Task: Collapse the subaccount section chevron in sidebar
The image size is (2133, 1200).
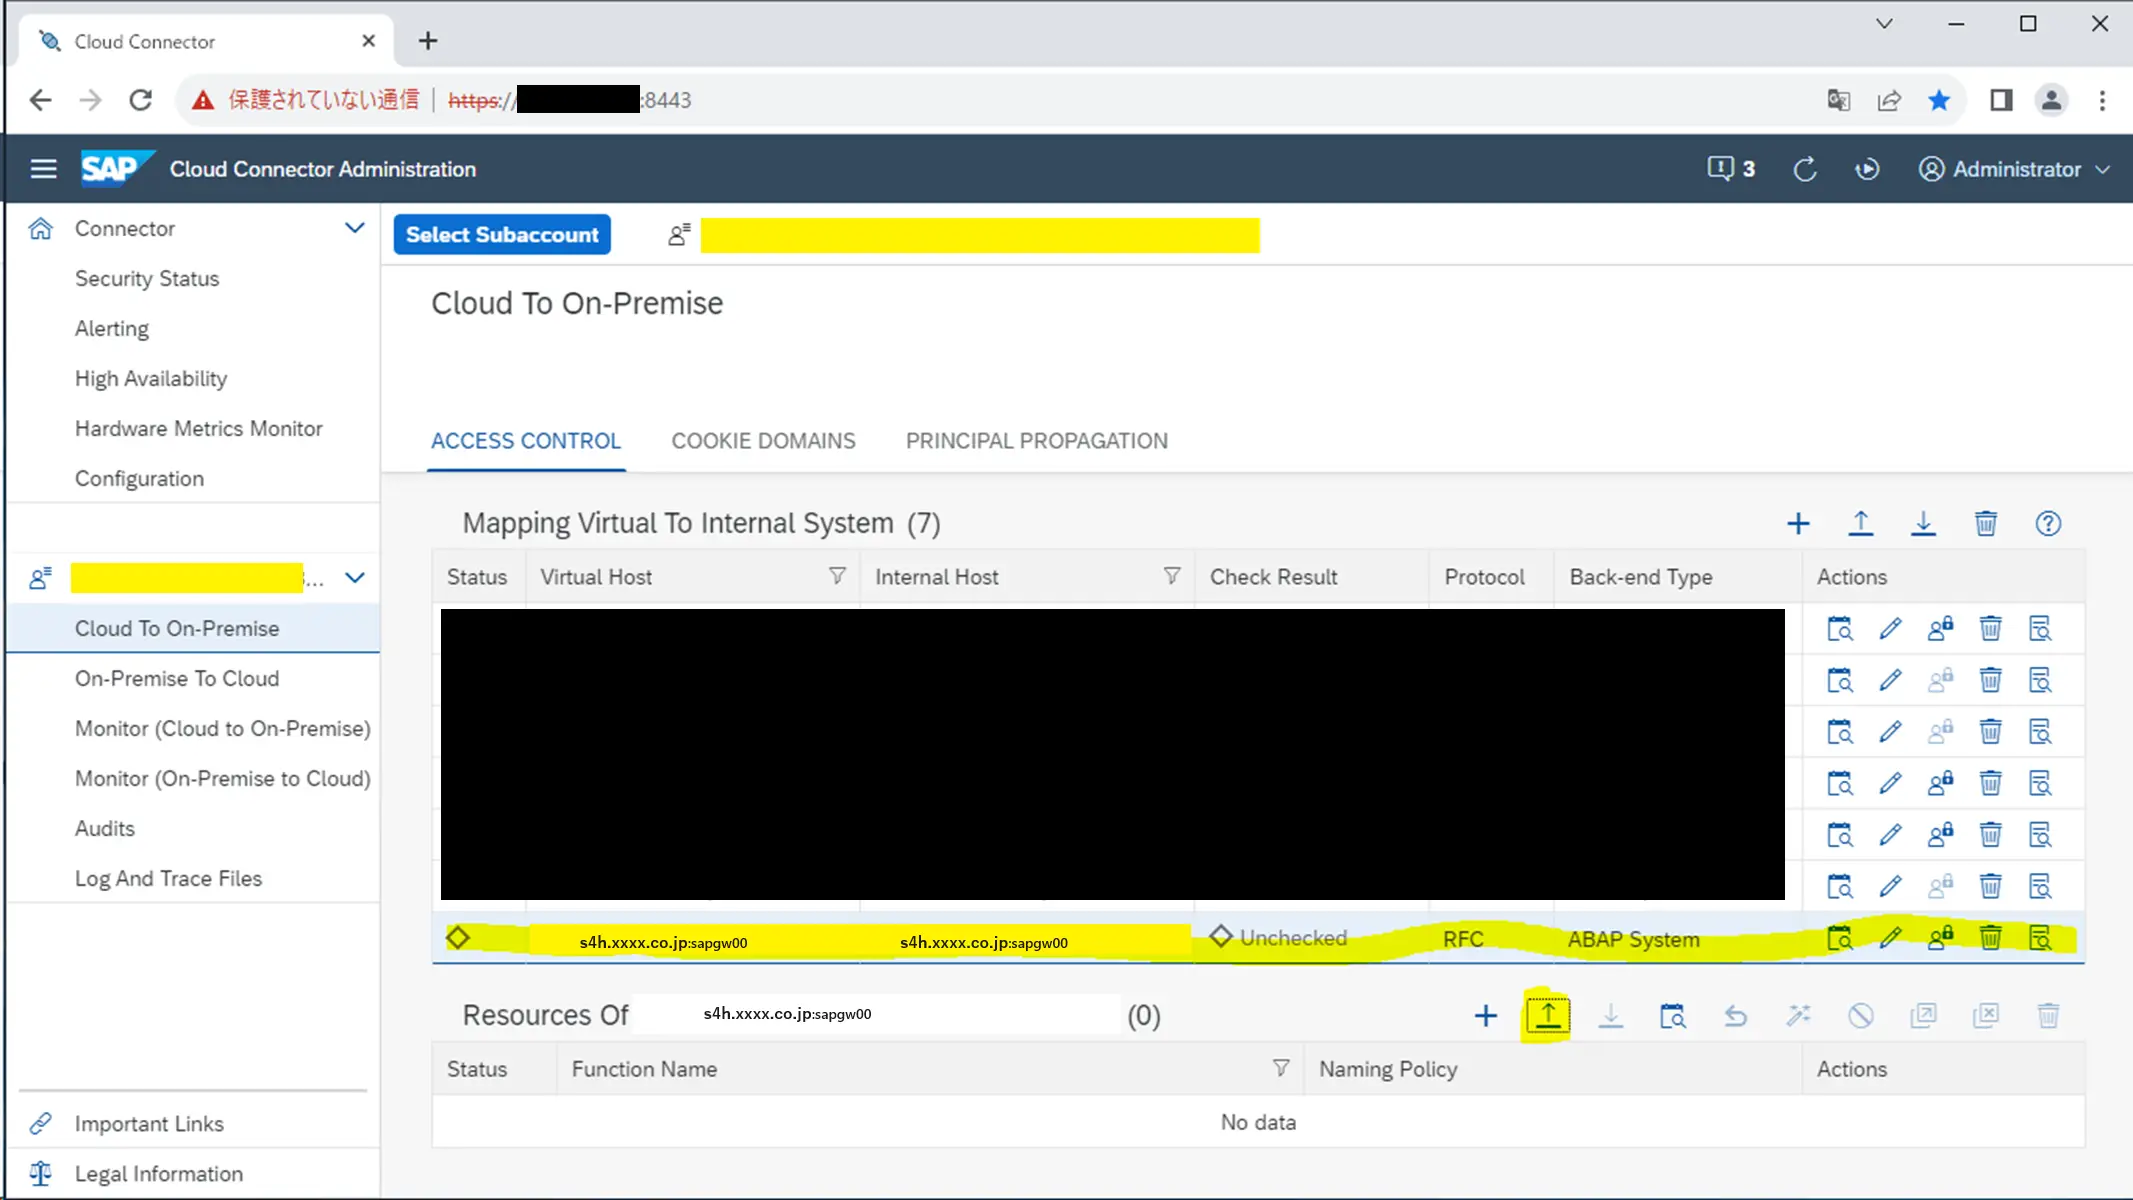Action: (355, 578)
